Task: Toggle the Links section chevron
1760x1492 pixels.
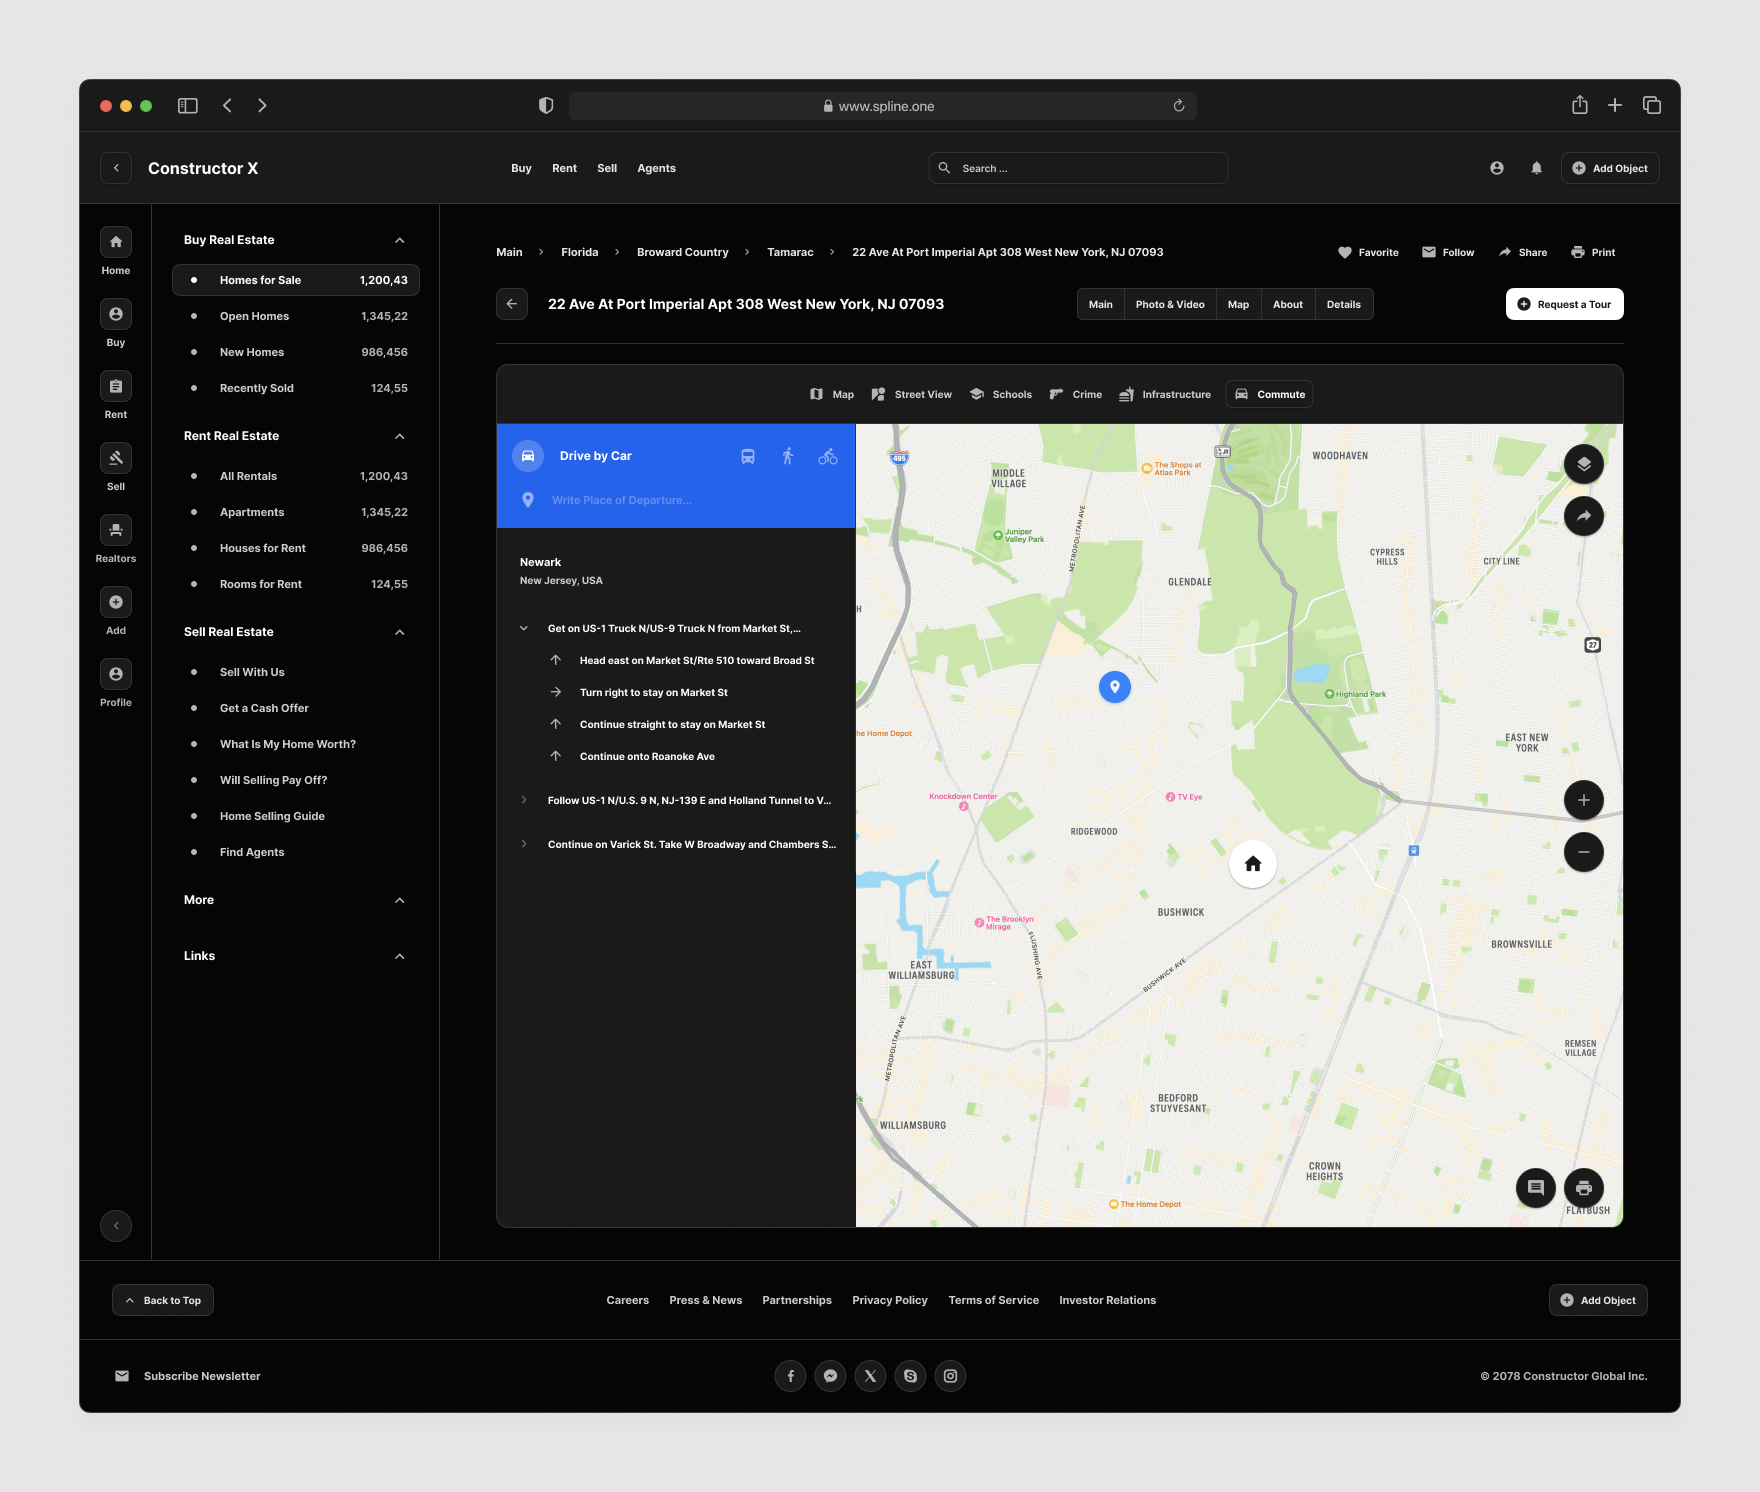Action: pyautogui.click(x=400, y=956)
